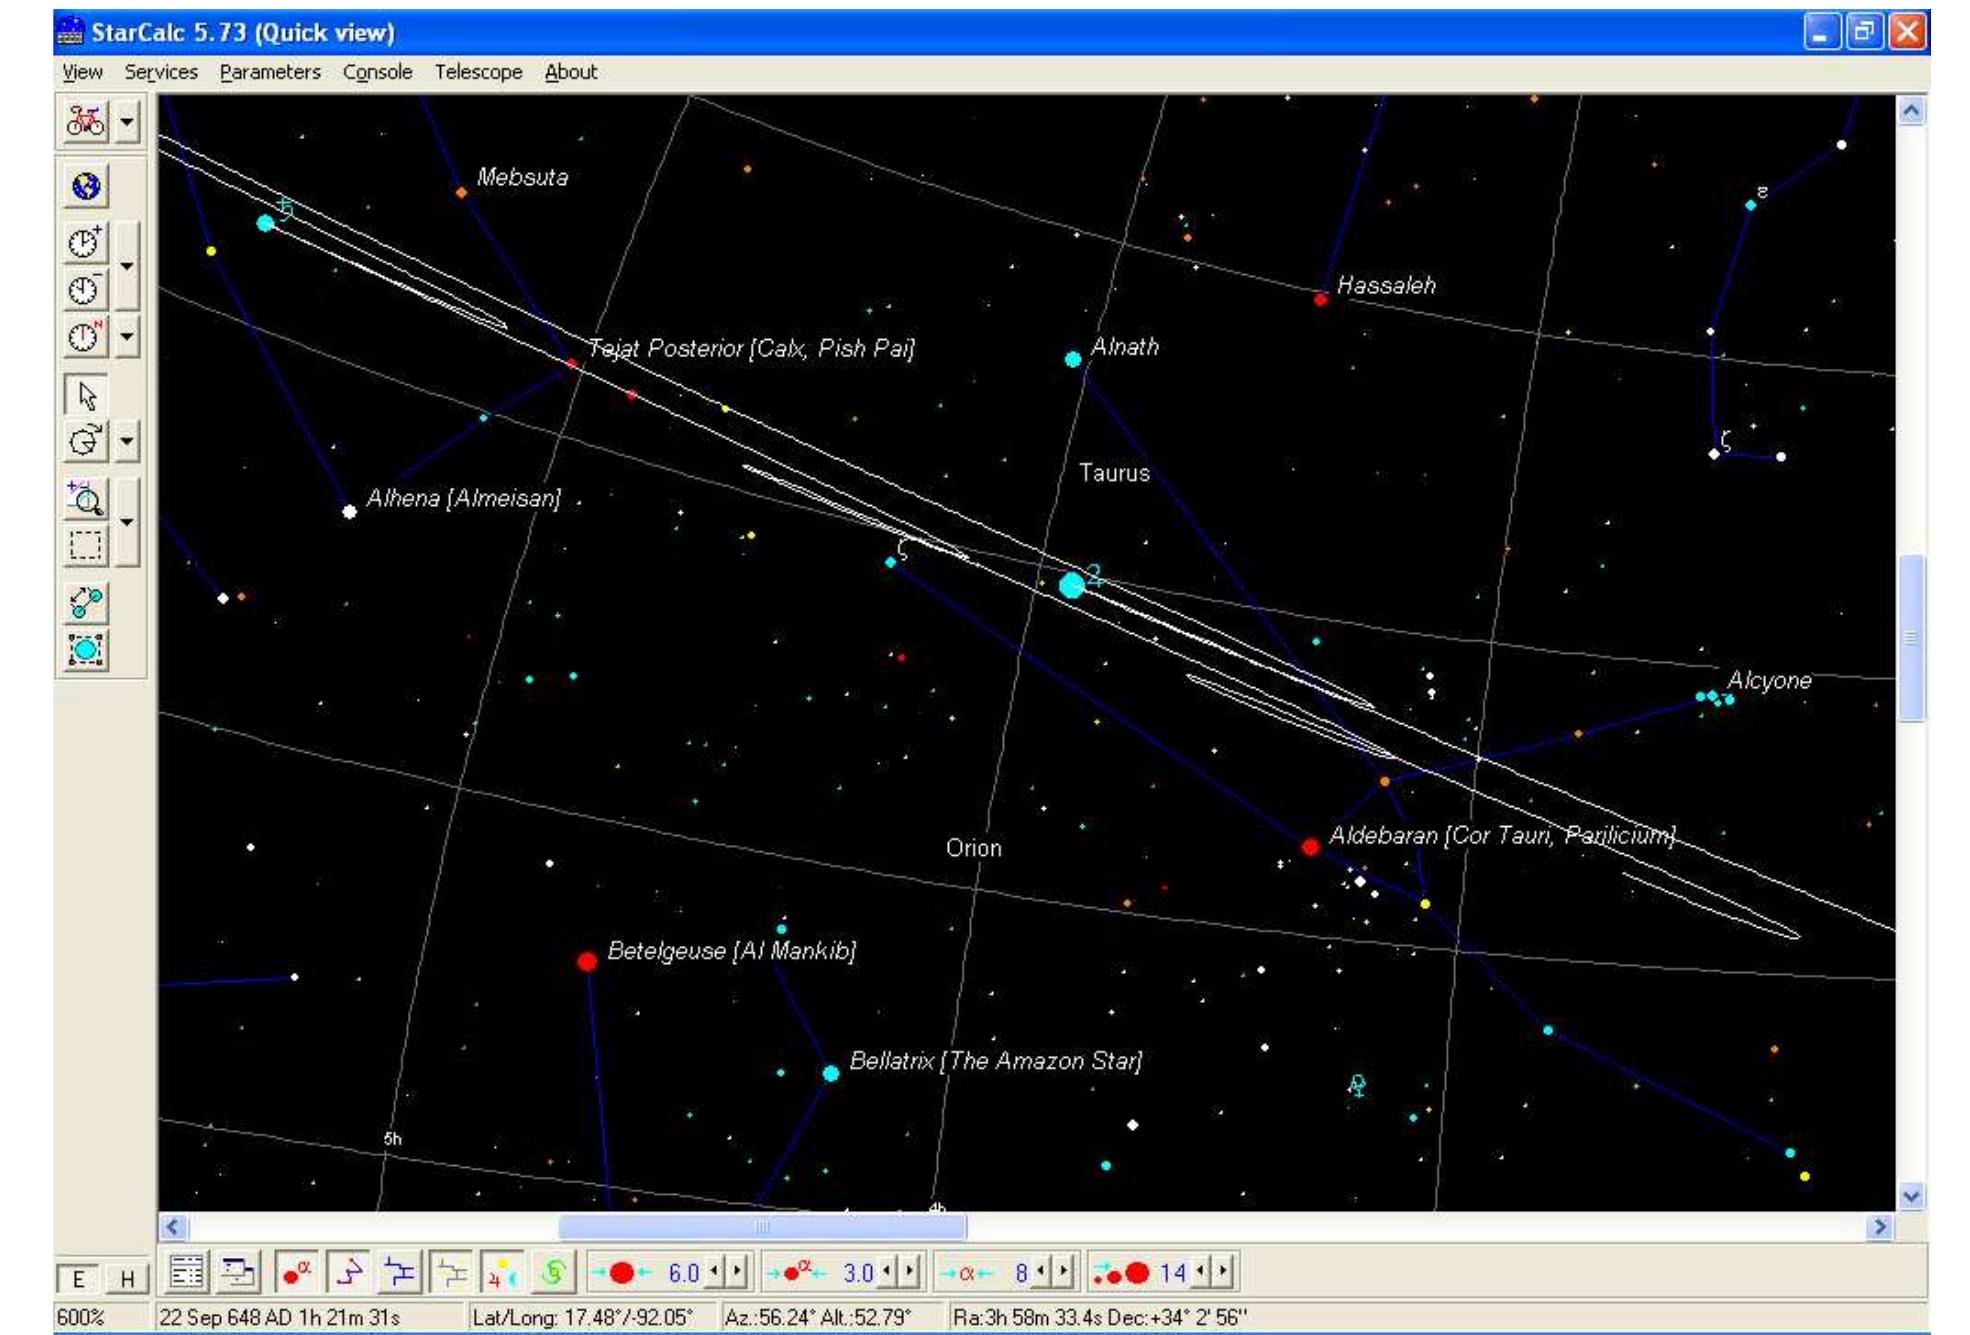Switch to E coordinate mode button
1970x1335 pixels.
[78, 1278]
